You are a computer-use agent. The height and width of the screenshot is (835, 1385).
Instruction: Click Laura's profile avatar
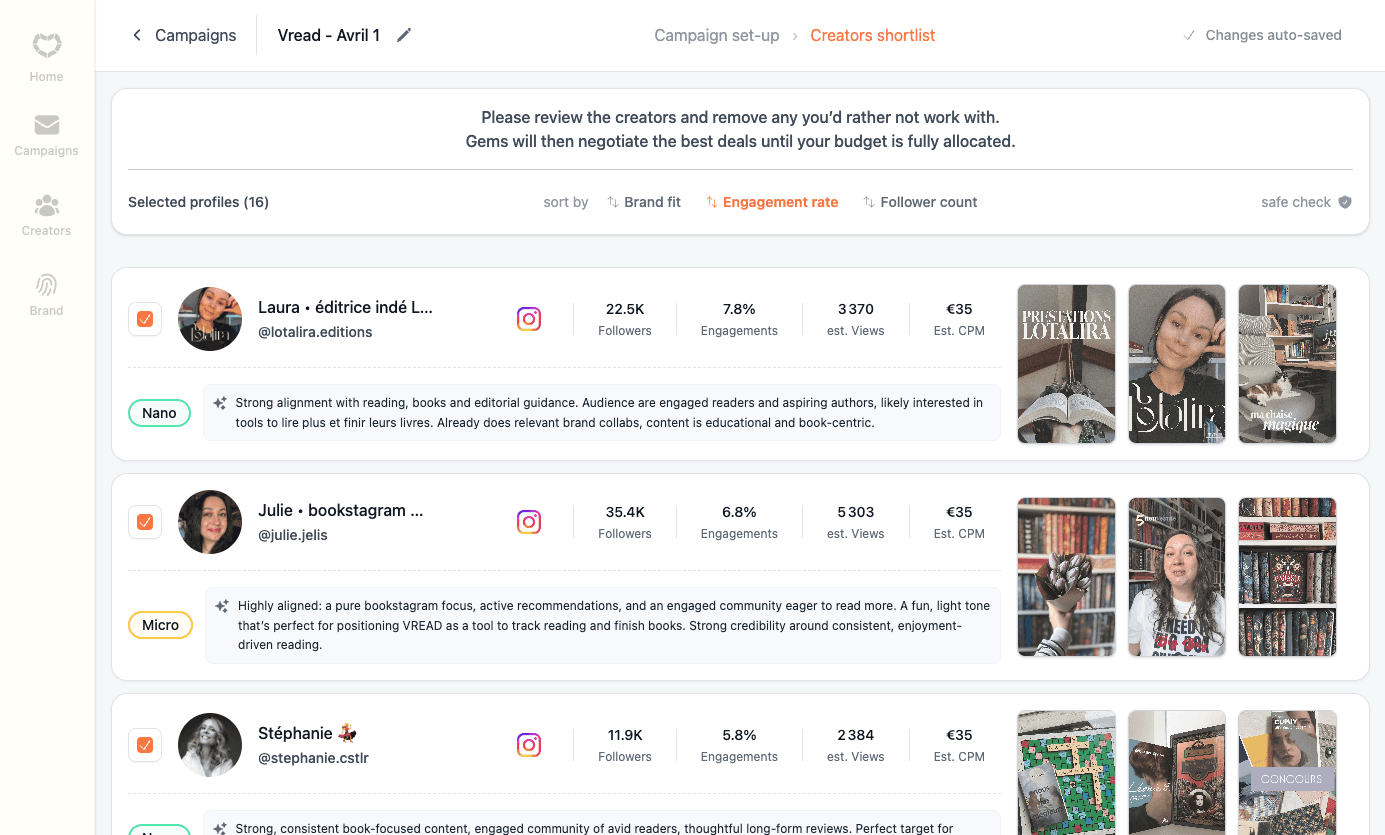click(x=210, y=319)
